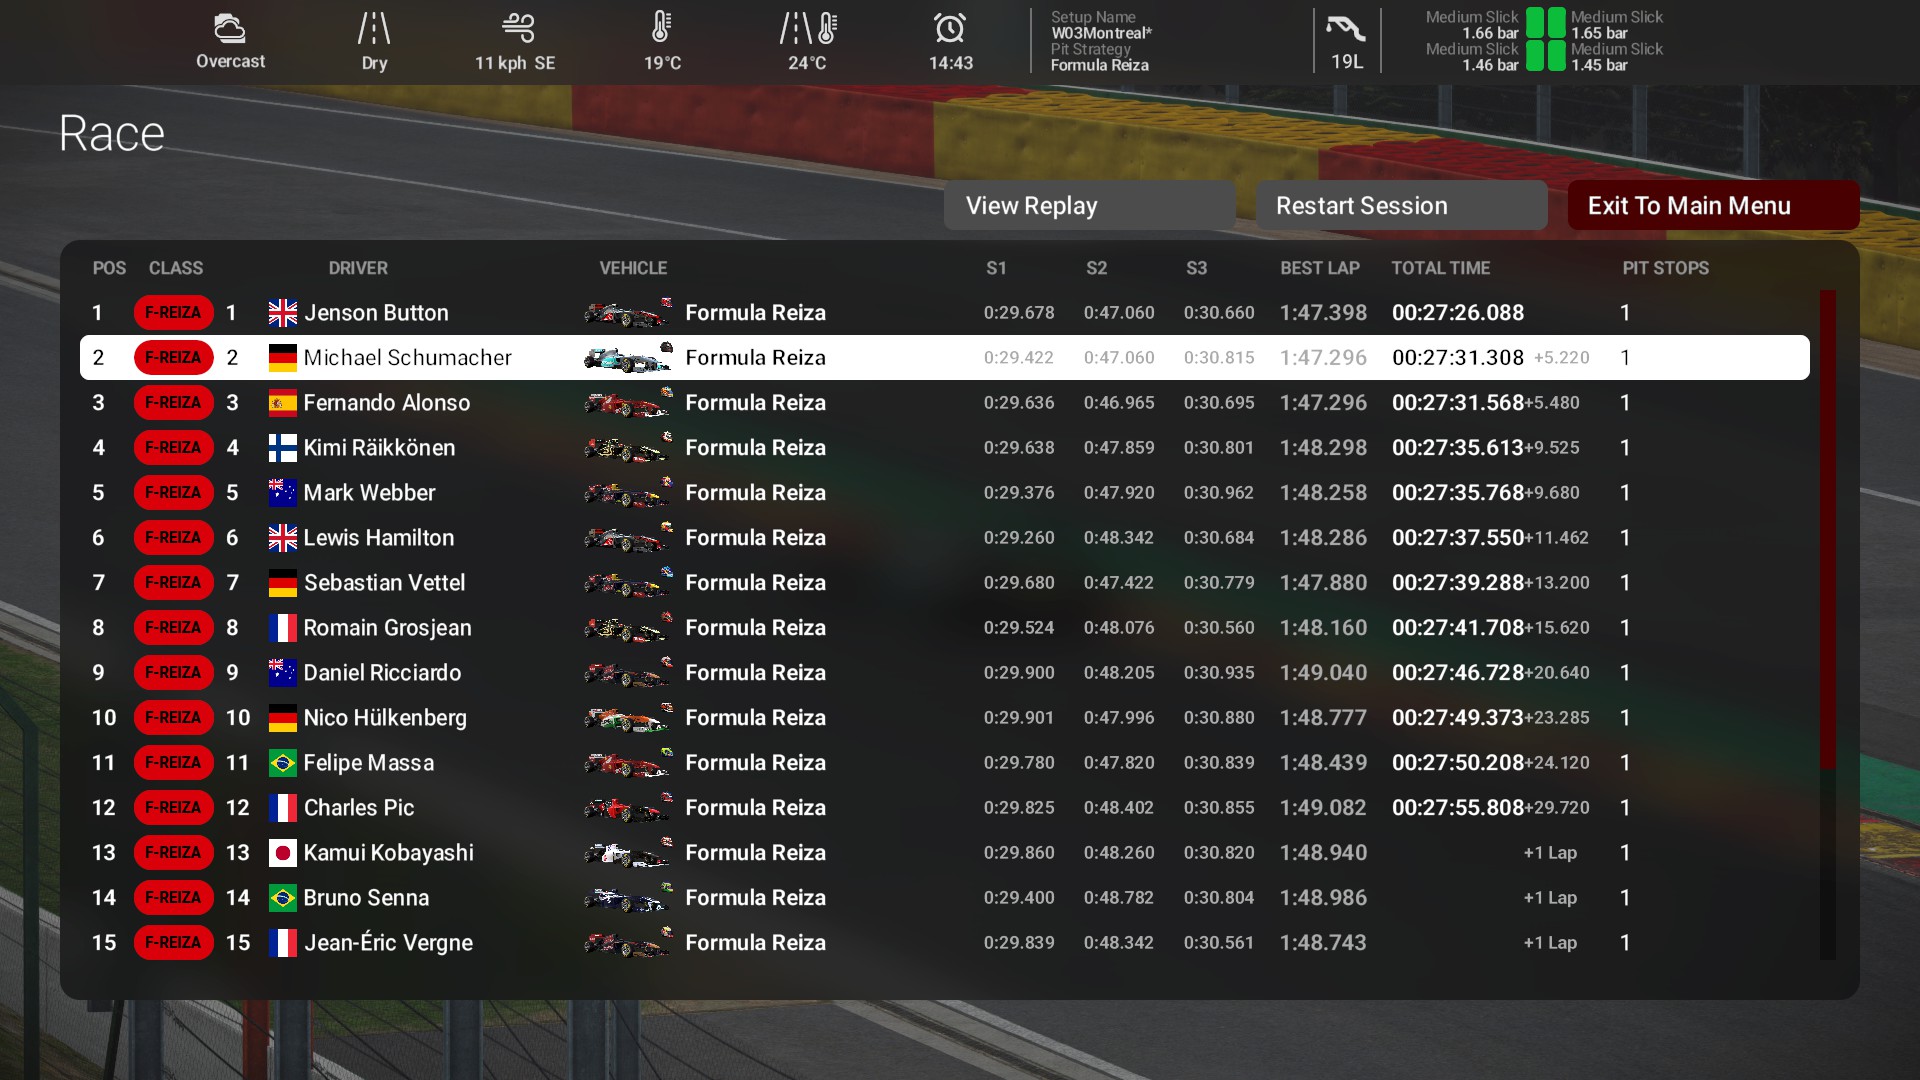Click the DRIVER column header

pos(358,268)
